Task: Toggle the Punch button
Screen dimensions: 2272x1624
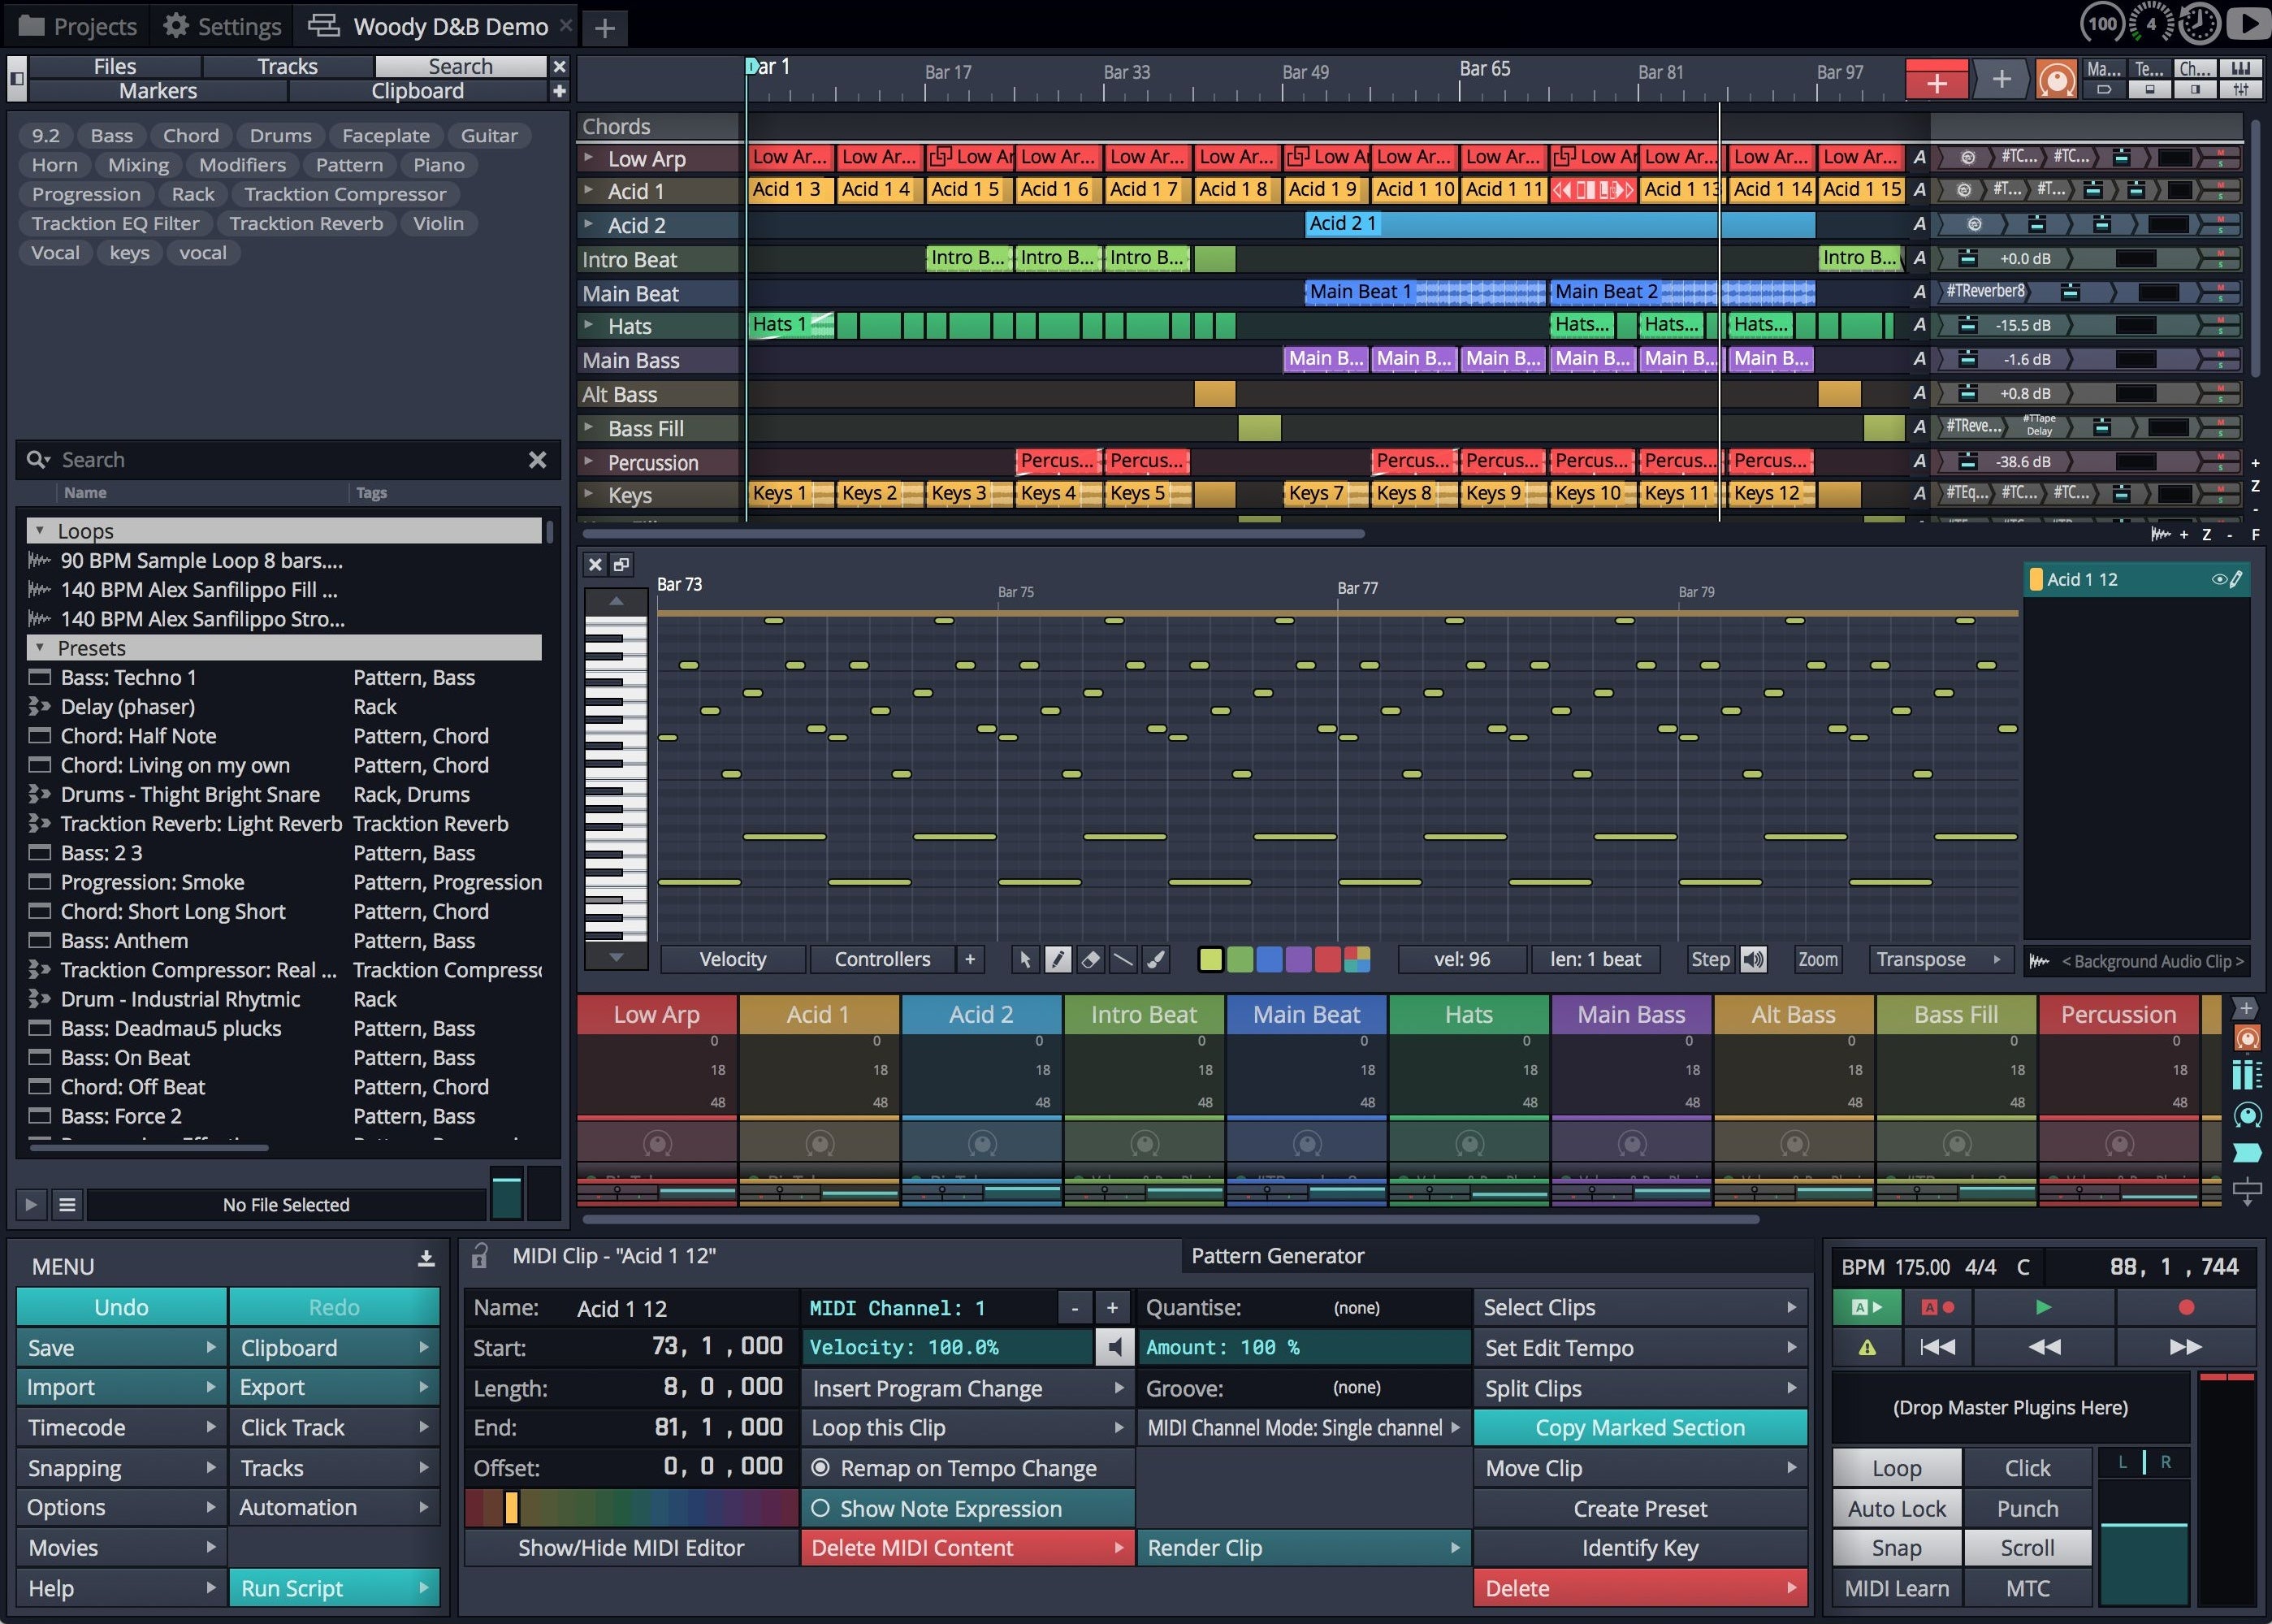Action: click(2027, 1508)
